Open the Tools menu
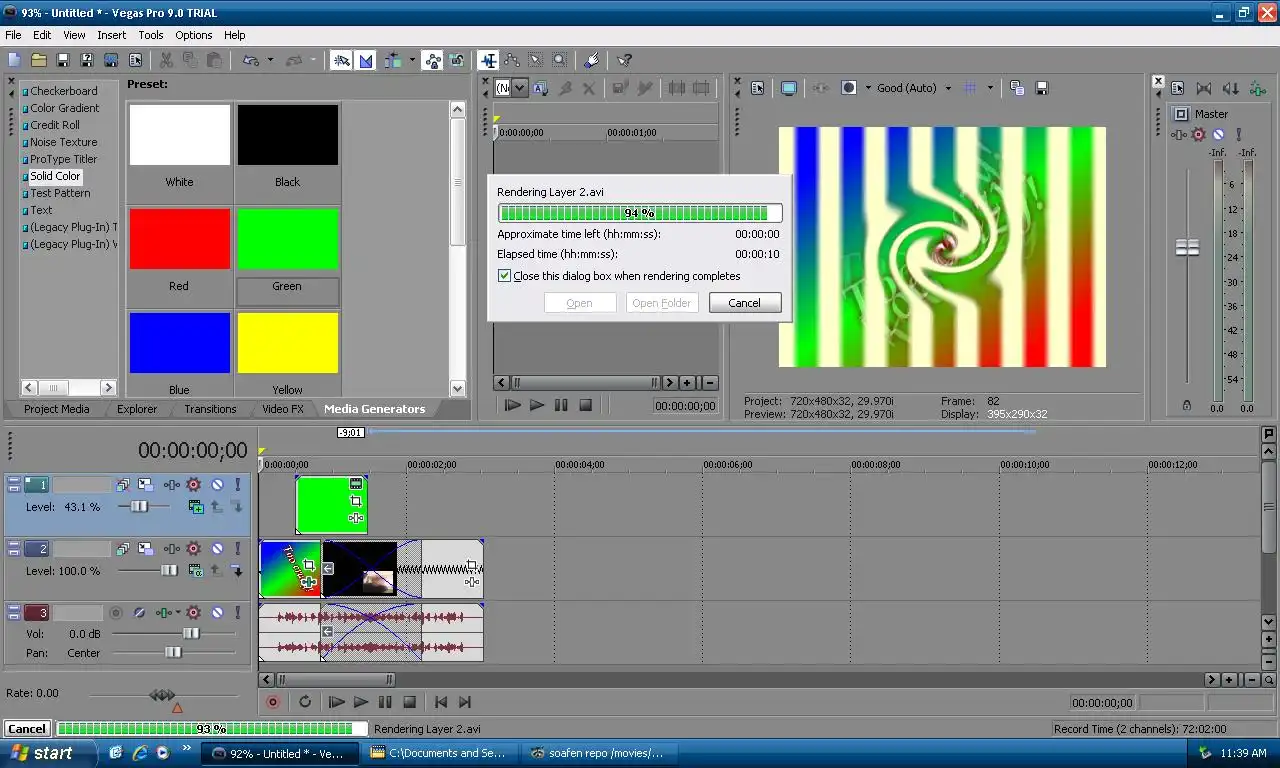The width and height of the screenshot is (1280, 768). point(151,35)
